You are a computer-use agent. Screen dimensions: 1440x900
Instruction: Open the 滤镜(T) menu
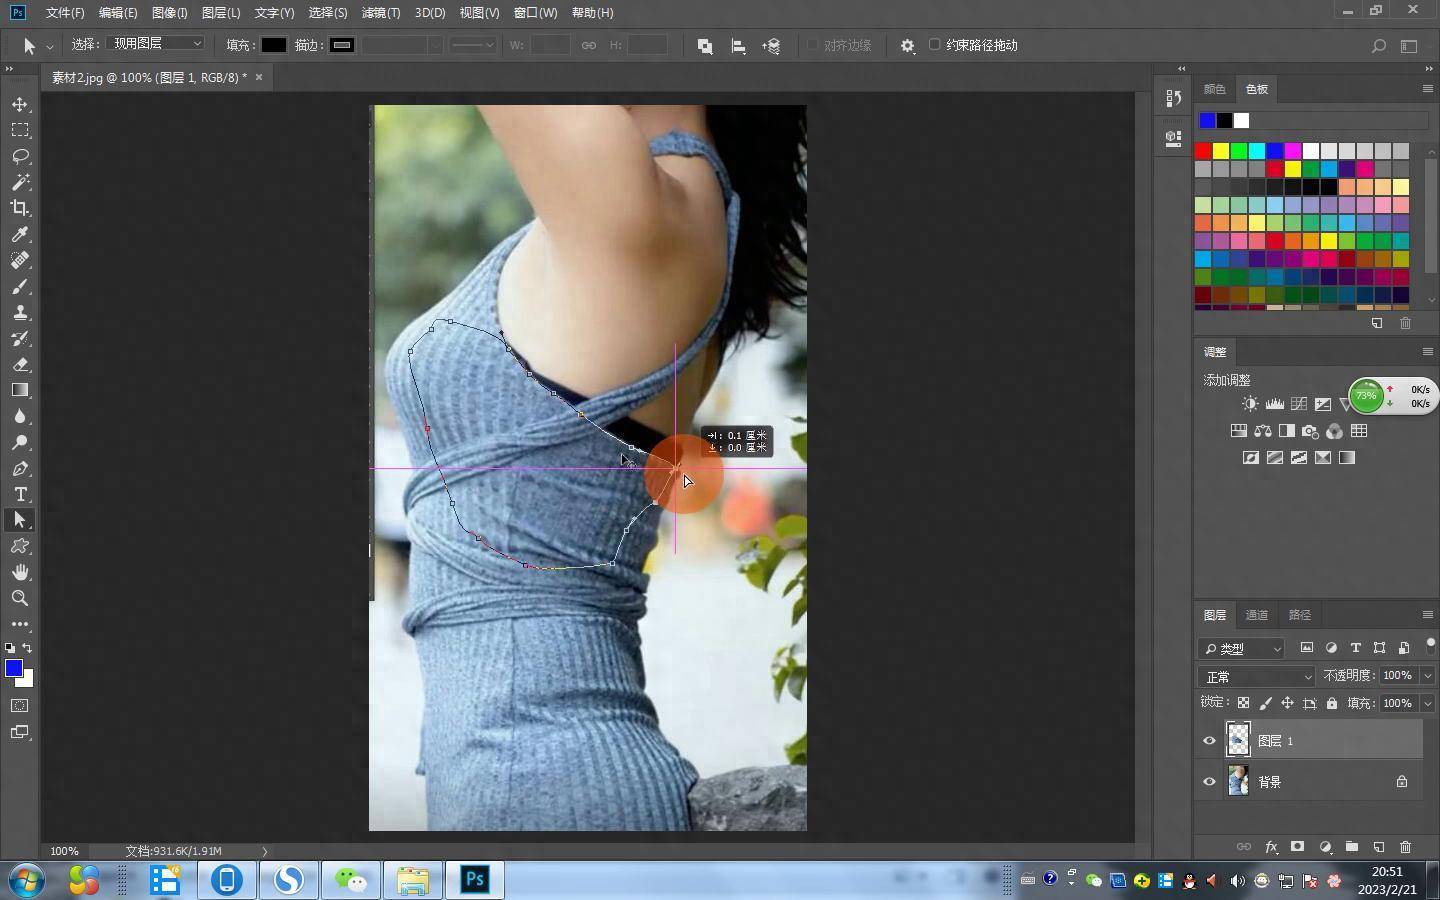tap(380, 13)
